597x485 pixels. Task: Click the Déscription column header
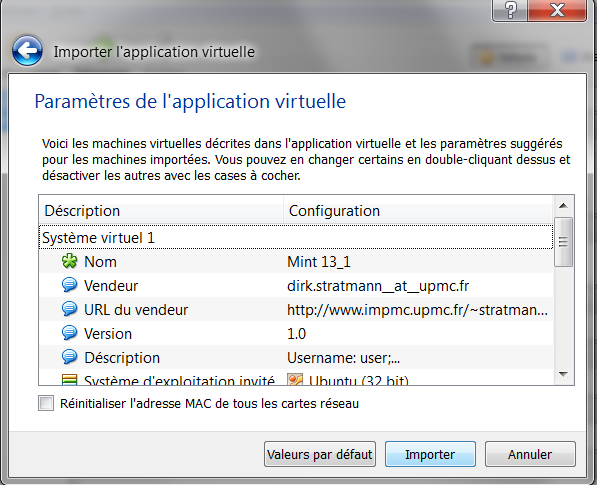[161, 211]
